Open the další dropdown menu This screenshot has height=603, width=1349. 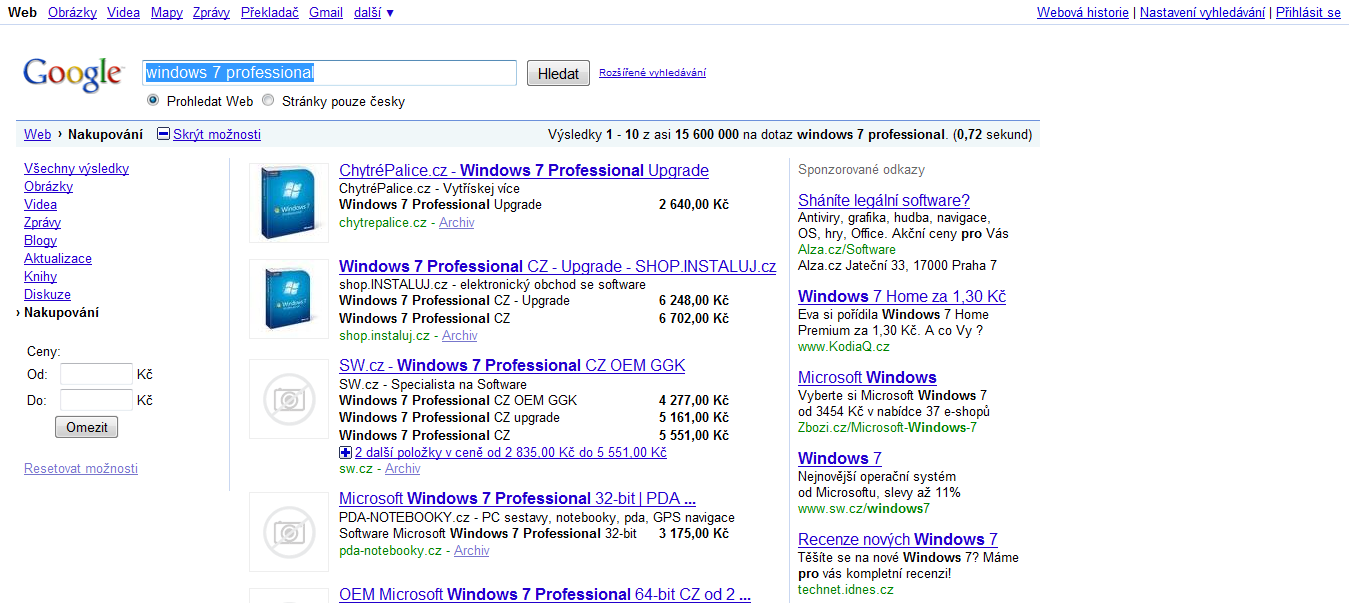point(374,13)
